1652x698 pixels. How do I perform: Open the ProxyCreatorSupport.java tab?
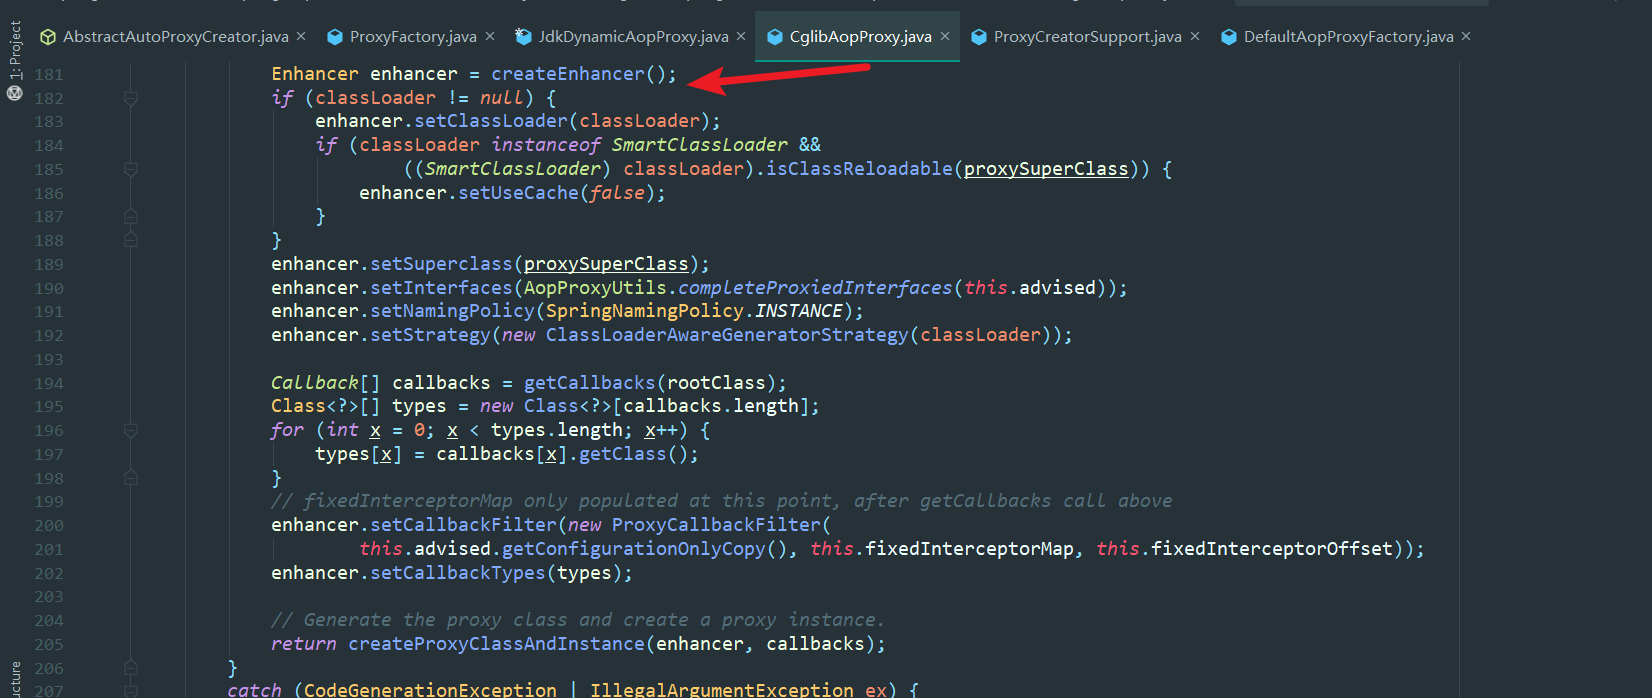(x=1087, y=37)
